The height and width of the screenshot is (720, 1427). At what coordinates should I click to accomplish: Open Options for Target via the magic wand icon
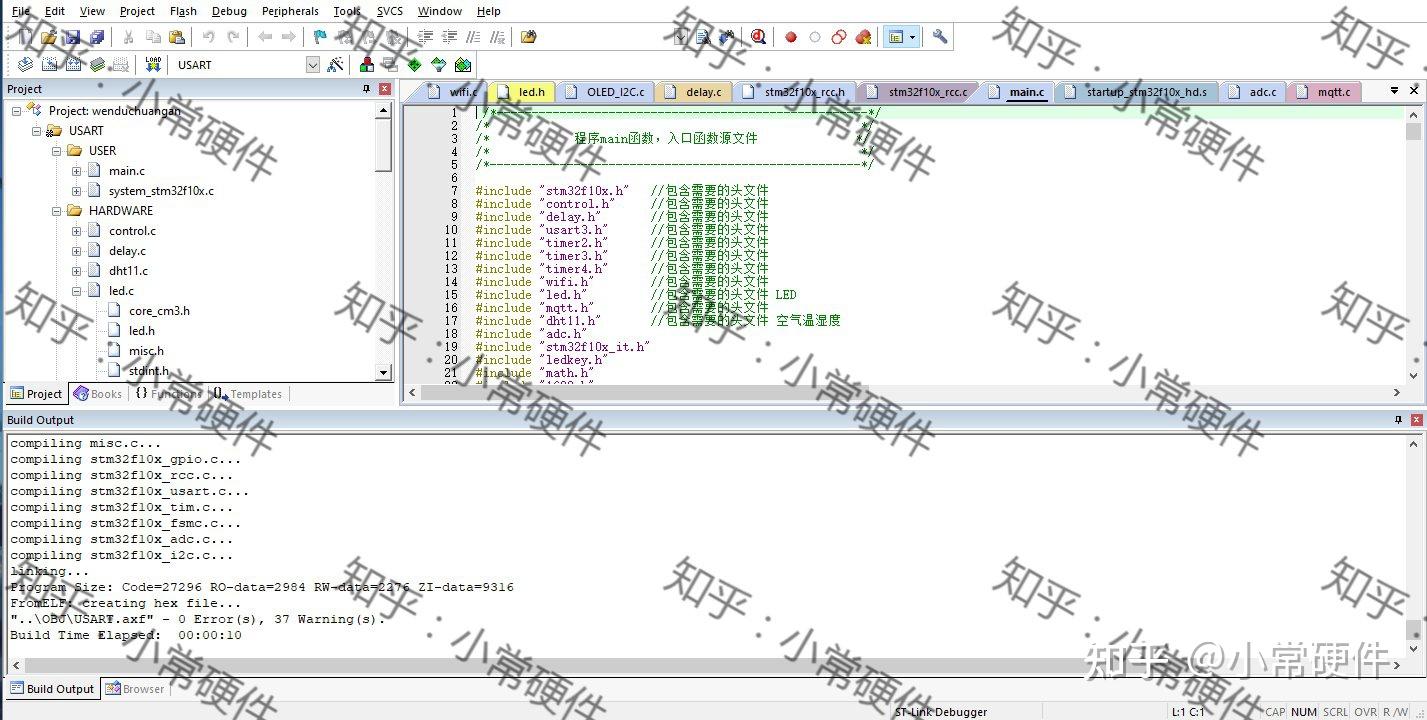336,65
